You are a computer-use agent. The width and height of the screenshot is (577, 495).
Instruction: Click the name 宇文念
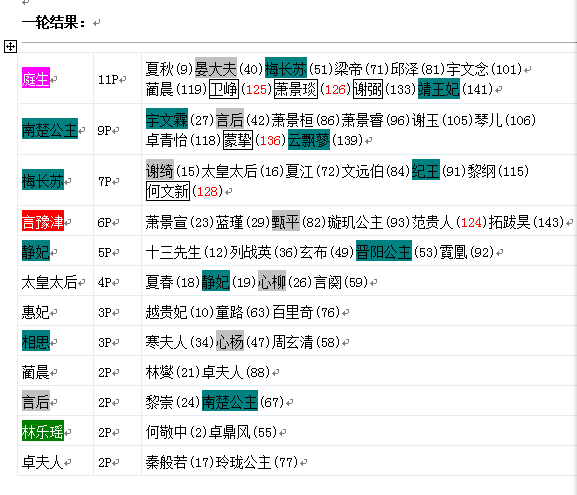point(468,69)
